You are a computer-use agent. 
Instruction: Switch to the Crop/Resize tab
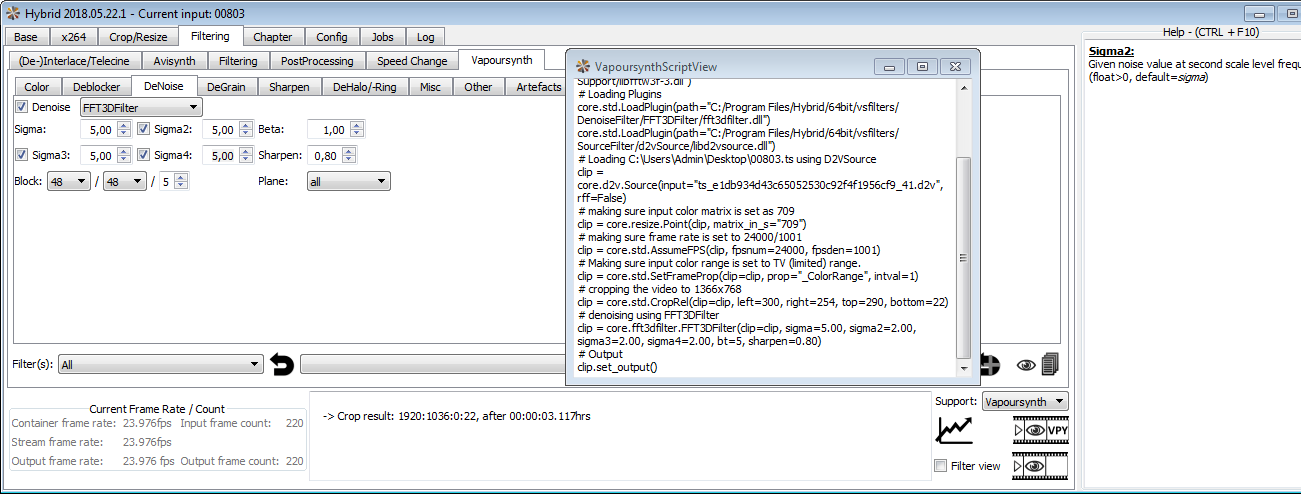pos(139,37)
